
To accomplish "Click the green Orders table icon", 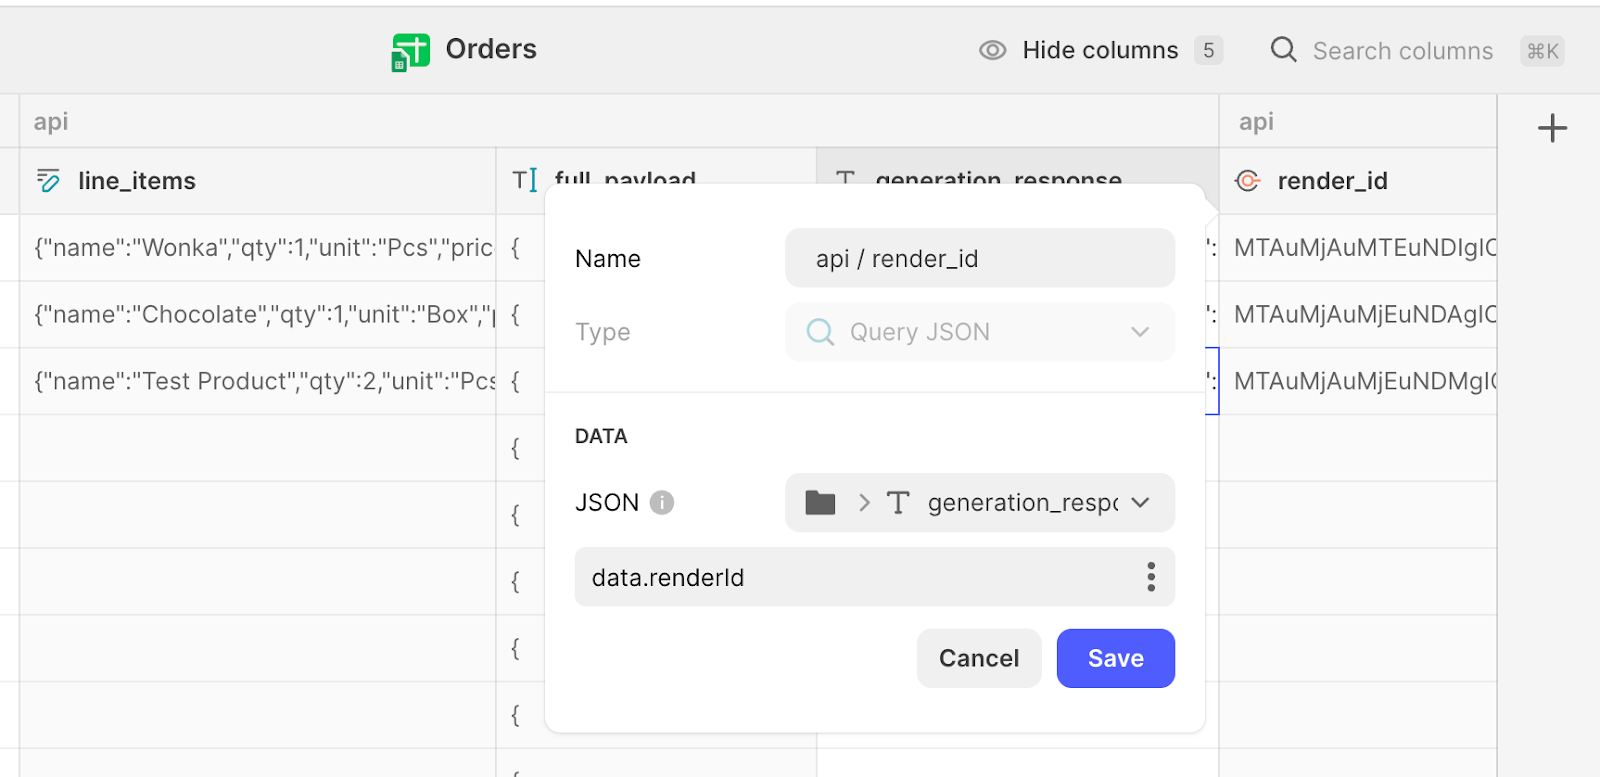I will pos(410,52).
